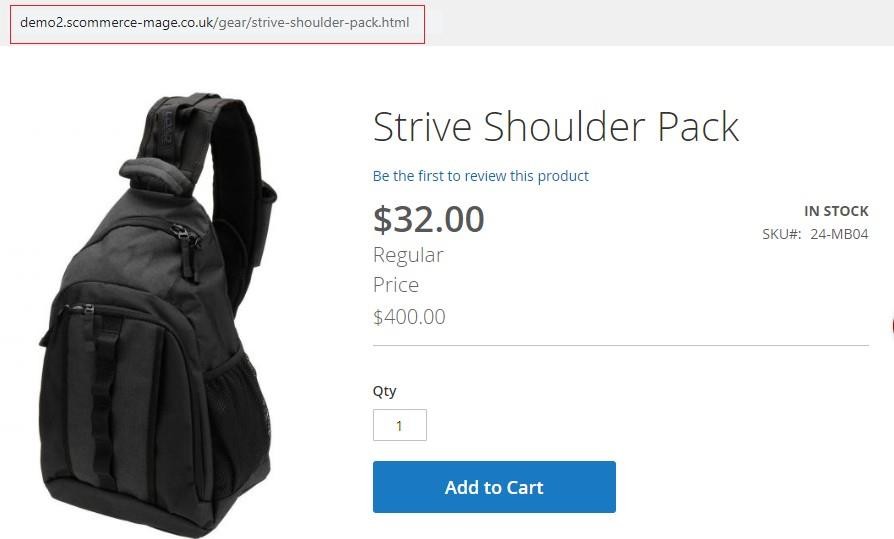Click the SKU# label text
The width and height of the screenshot is (894, 539).
pyautogui.click(x=782, y=234)
